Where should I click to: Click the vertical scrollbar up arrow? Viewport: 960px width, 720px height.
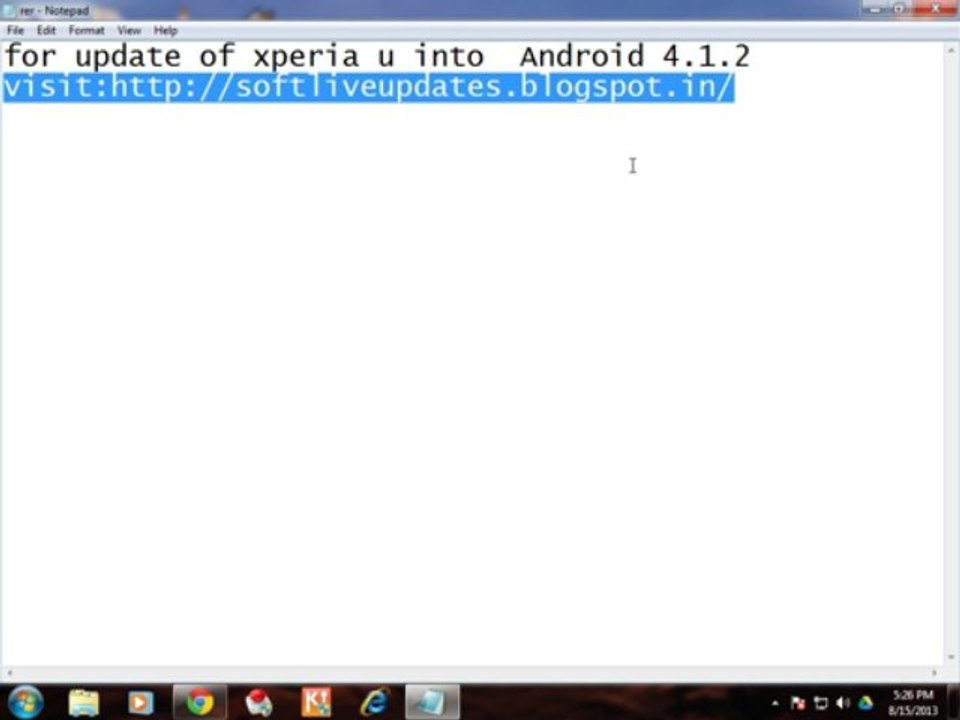pos(951,50)
